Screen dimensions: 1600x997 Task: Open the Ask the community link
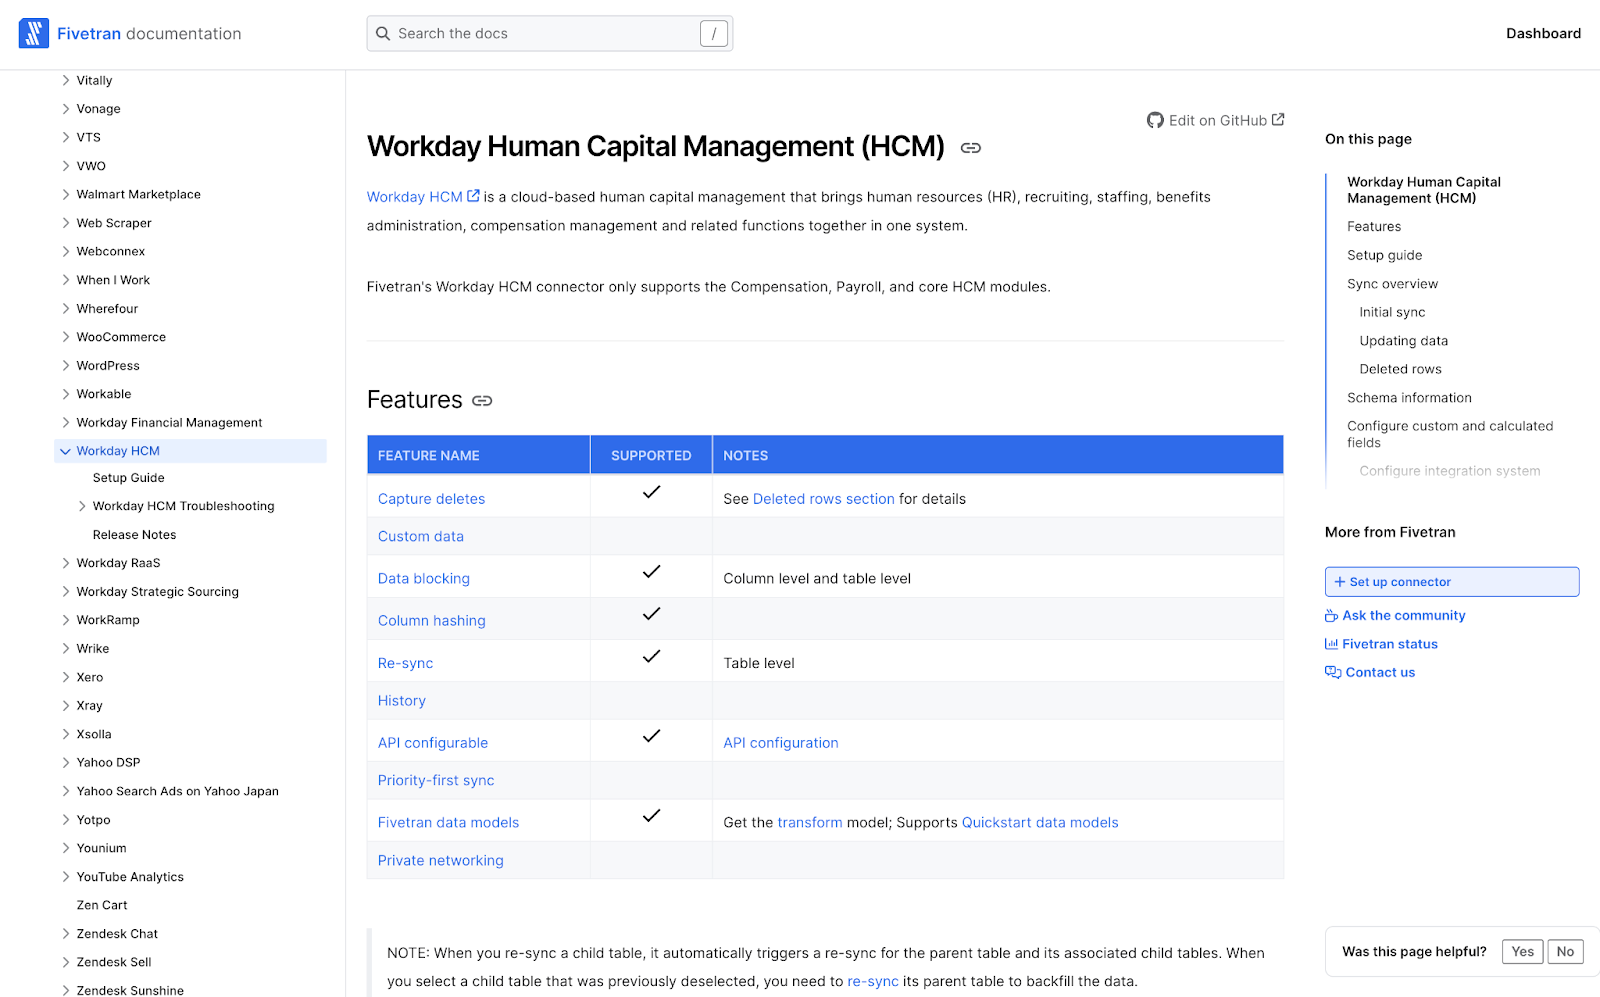1403,616
